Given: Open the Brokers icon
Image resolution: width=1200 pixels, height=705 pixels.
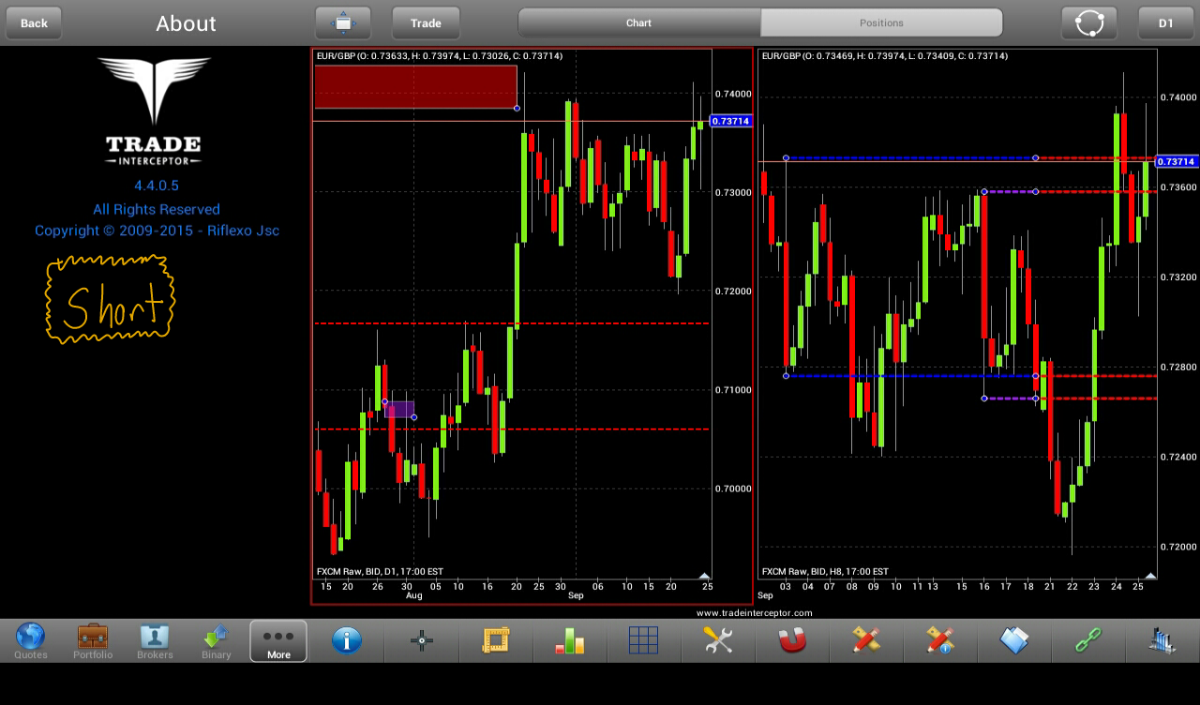Looking at the screenshot, I should pyautogui.click(x=155, y=641).
